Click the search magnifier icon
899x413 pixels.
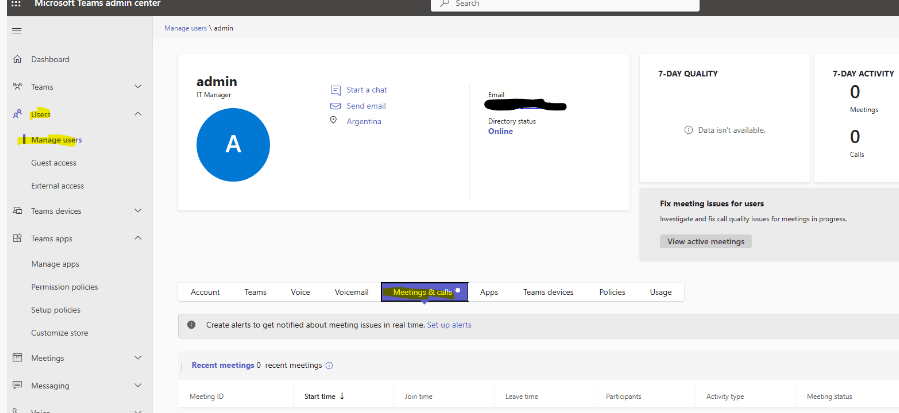444,3
